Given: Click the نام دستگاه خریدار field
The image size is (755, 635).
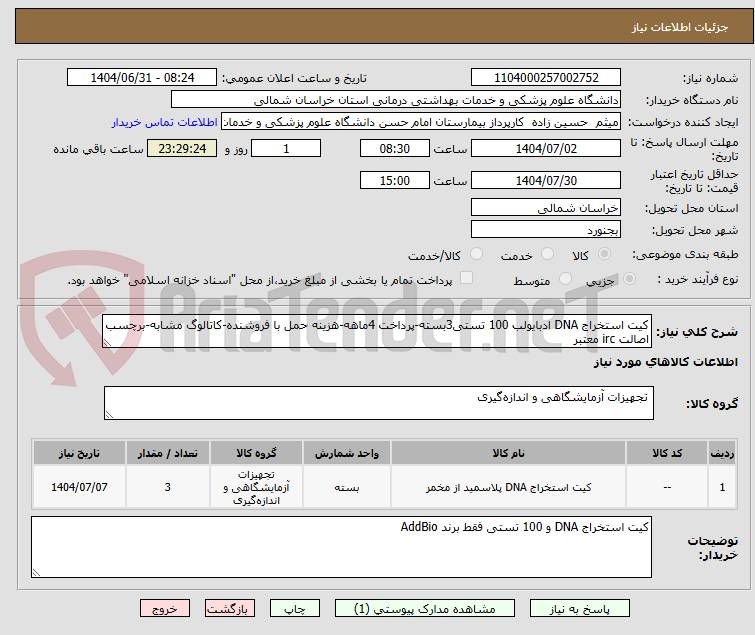Looking at the screenshot, I should (x=396, y=100).
